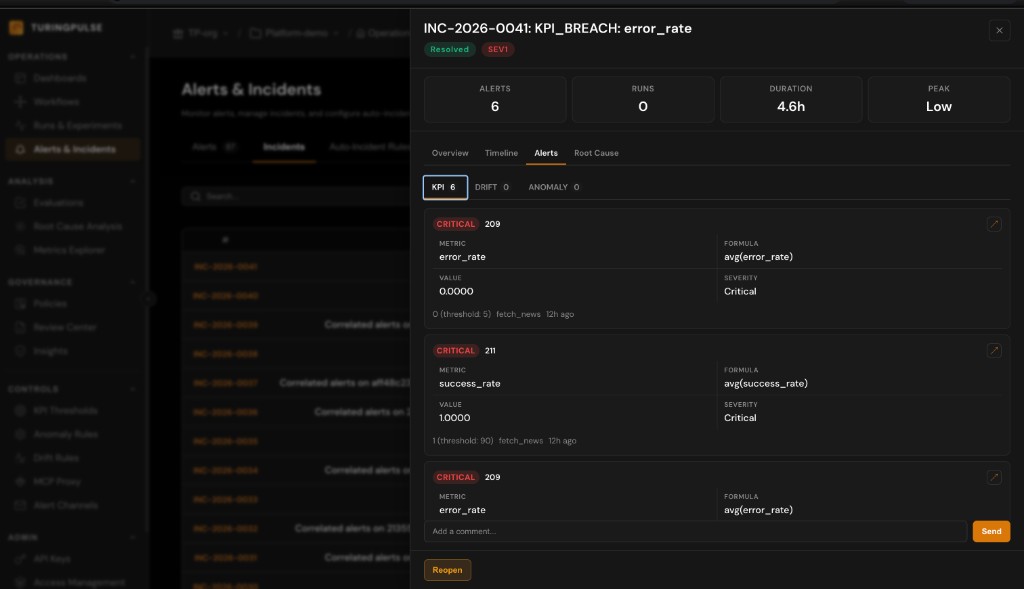Open the Dashboards icon in sidebar
Screen dimensions: 1024x589
tap(20, 78)
